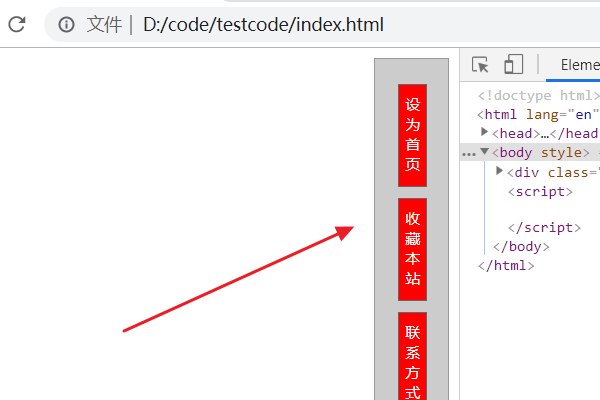Select the closing </body> tag row
This screenshot has height=400, width=600.
coord(521,247)
